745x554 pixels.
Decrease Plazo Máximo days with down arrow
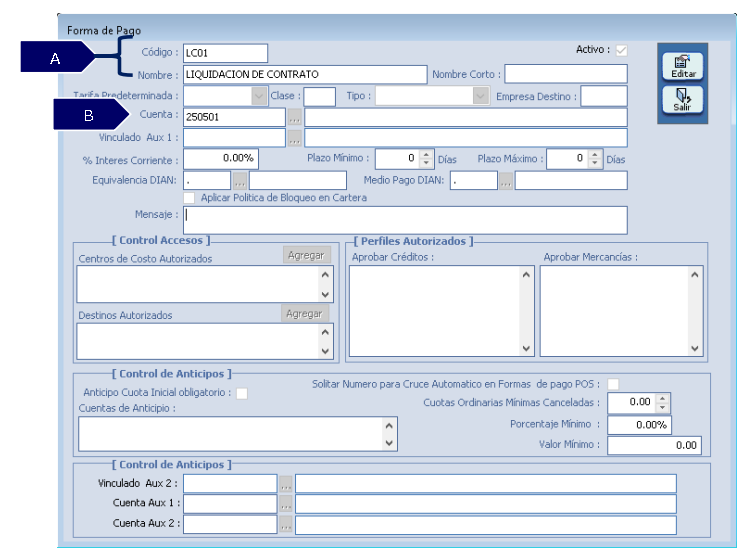coord(594,163)
